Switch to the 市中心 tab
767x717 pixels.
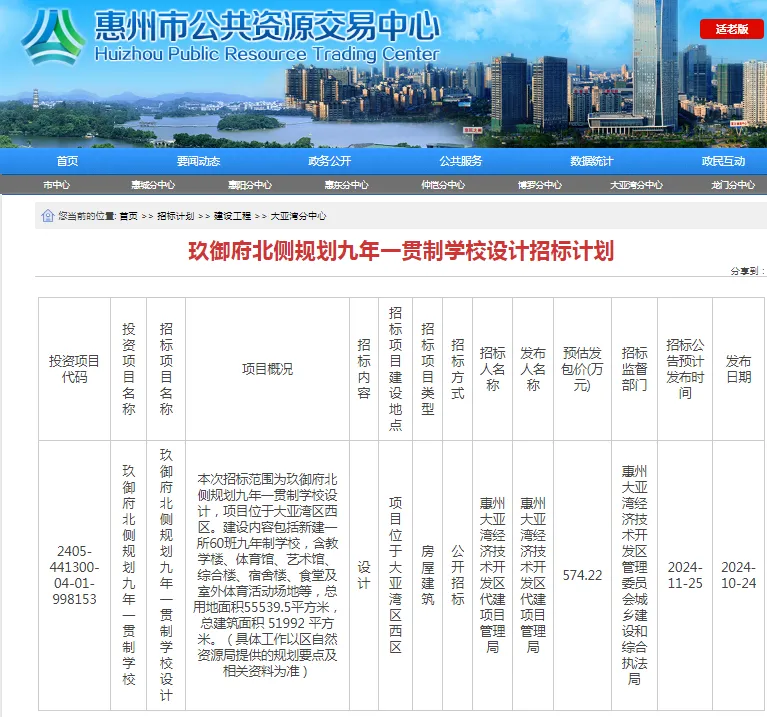(x=57, y=185)
